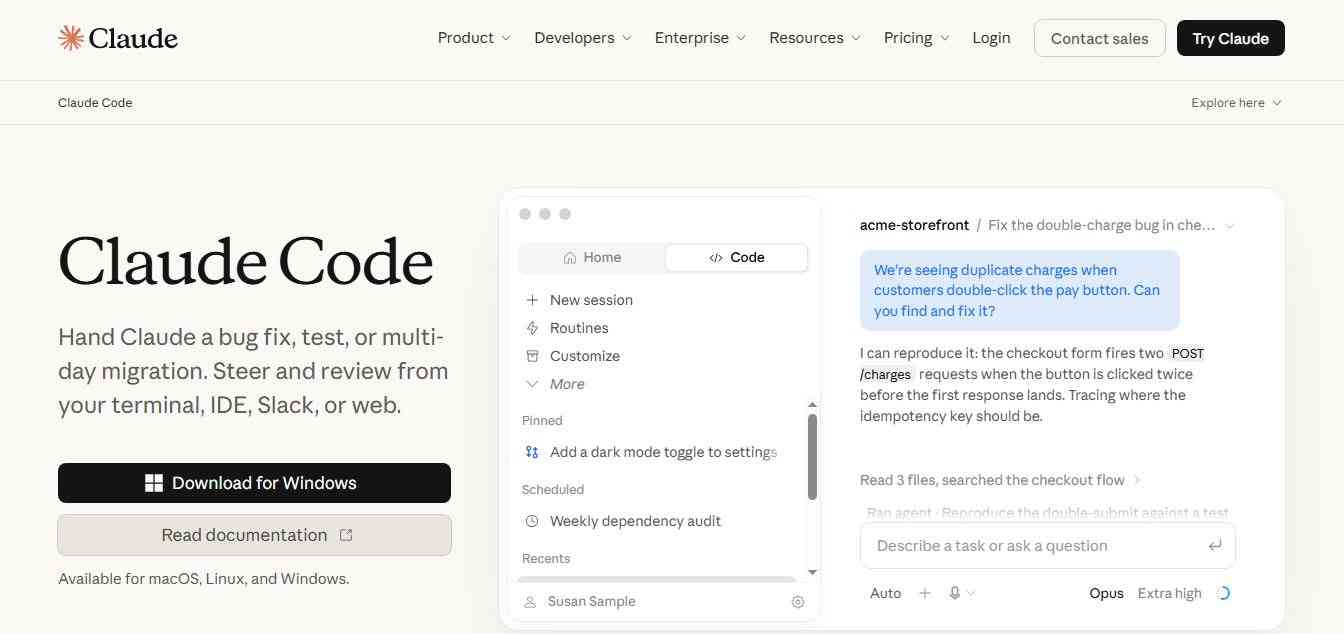Screen dimensions: 1344x634
Task: Open the Login link
Action: click(991, 38)
